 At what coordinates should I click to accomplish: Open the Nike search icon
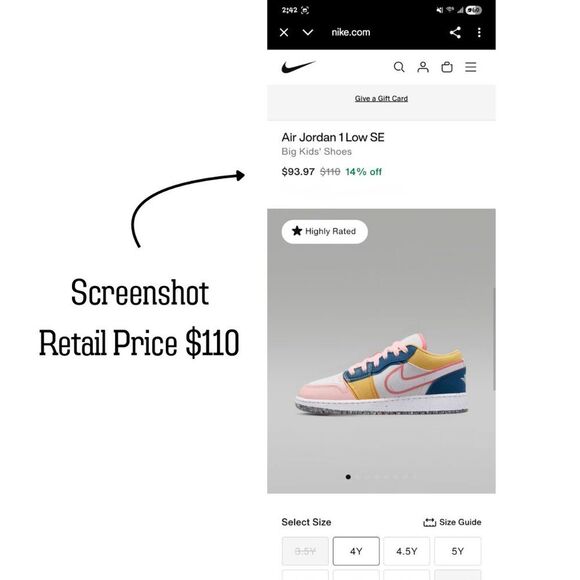[x=399, y=67]
